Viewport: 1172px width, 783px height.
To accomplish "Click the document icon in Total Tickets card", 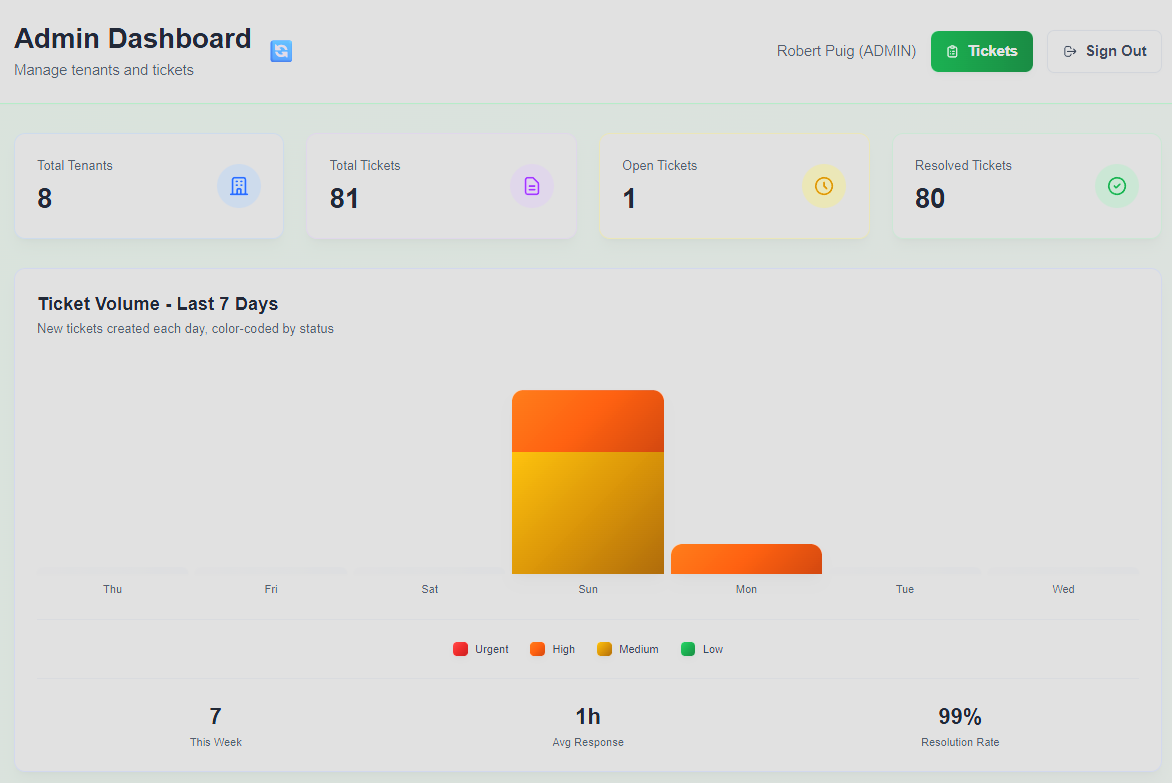I will pos(531,186).
